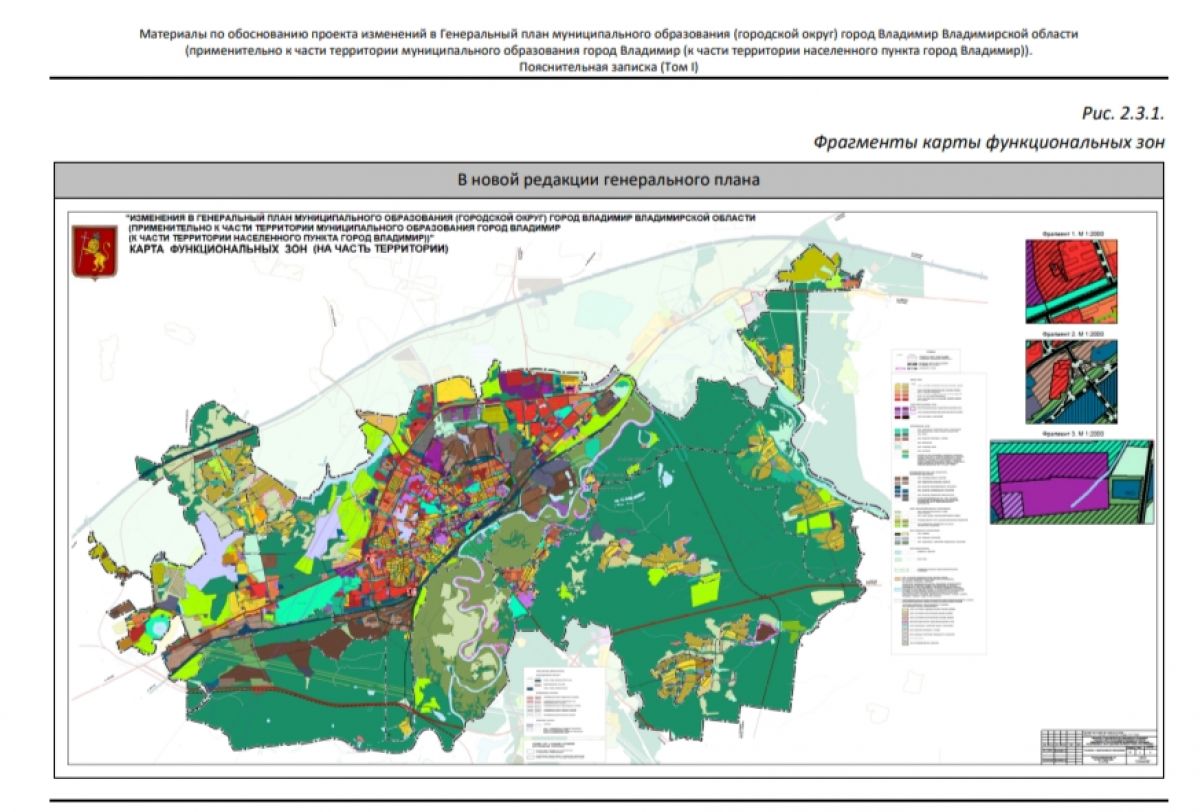The width and height of the screenshot is (1200, 812).
Task: Select 'Пояснительная записка (Том I)' header line
Action: coord(609,65)
